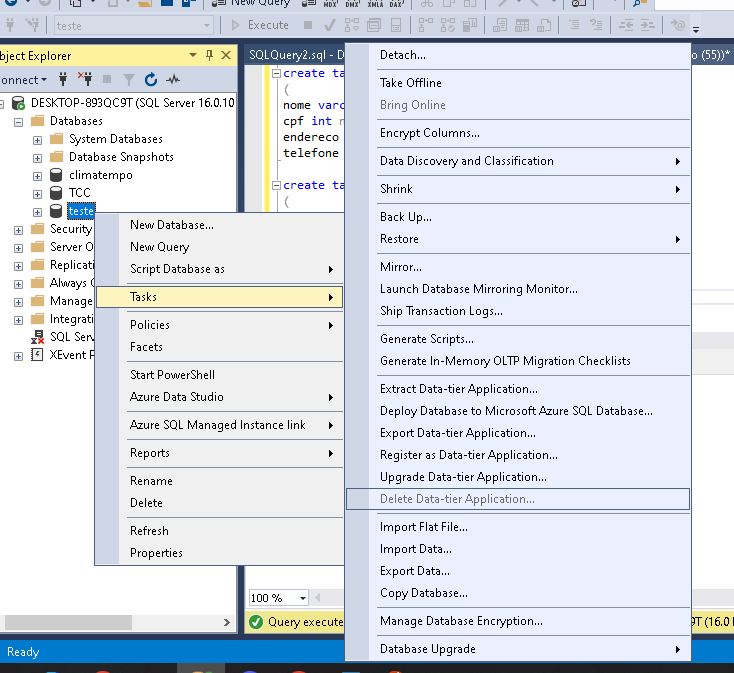Viewport: 734px width, 673px height.
Task: Select the Results to Grid icon
Action: (x=521, y=25)
